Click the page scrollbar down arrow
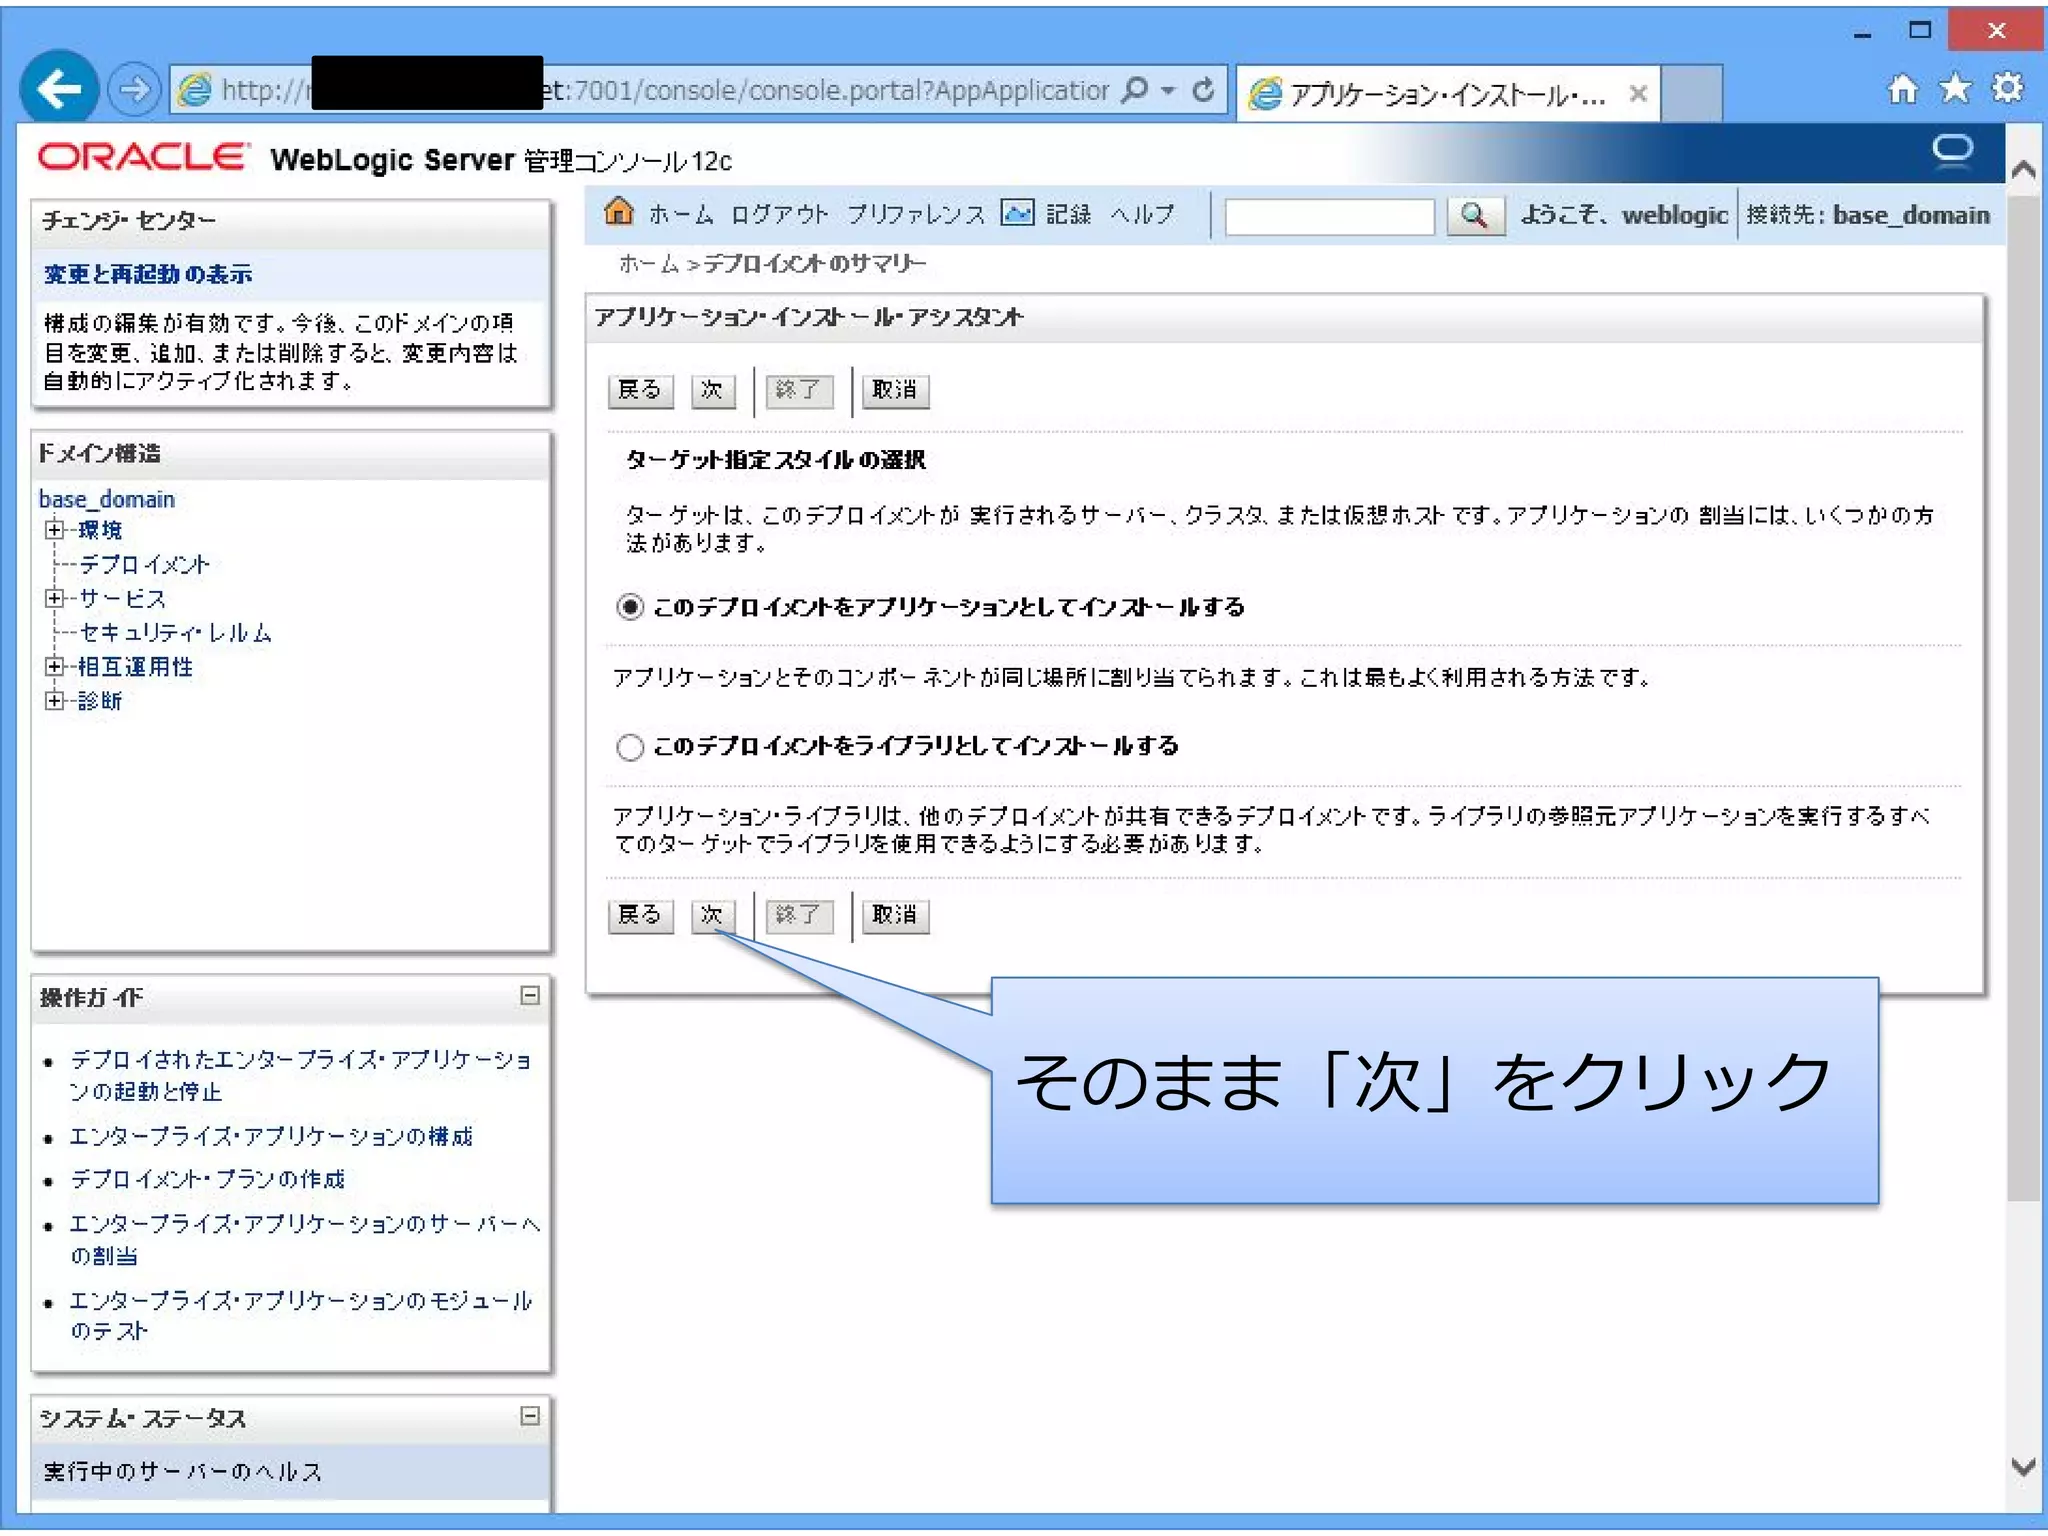This screenshot has width=2048, height=1536. coord(2023,1467)
